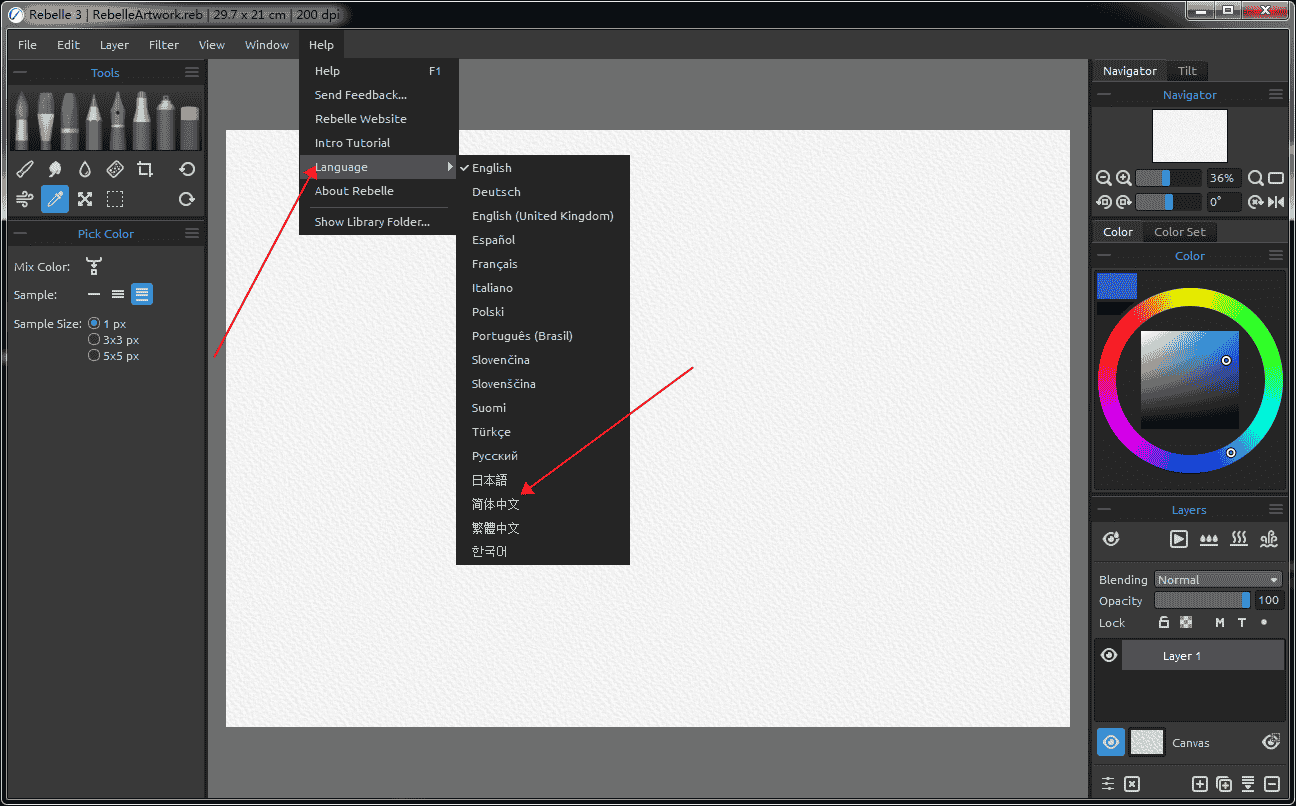Toggle Canvas visibility eye button

[1110, 742]
